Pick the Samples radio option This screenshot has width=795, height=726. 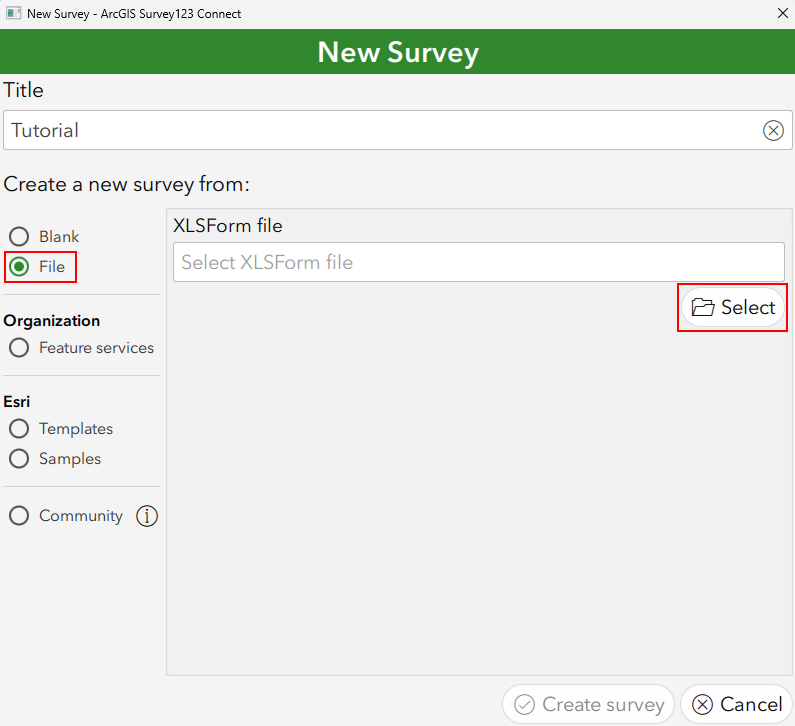pos(19,459)
